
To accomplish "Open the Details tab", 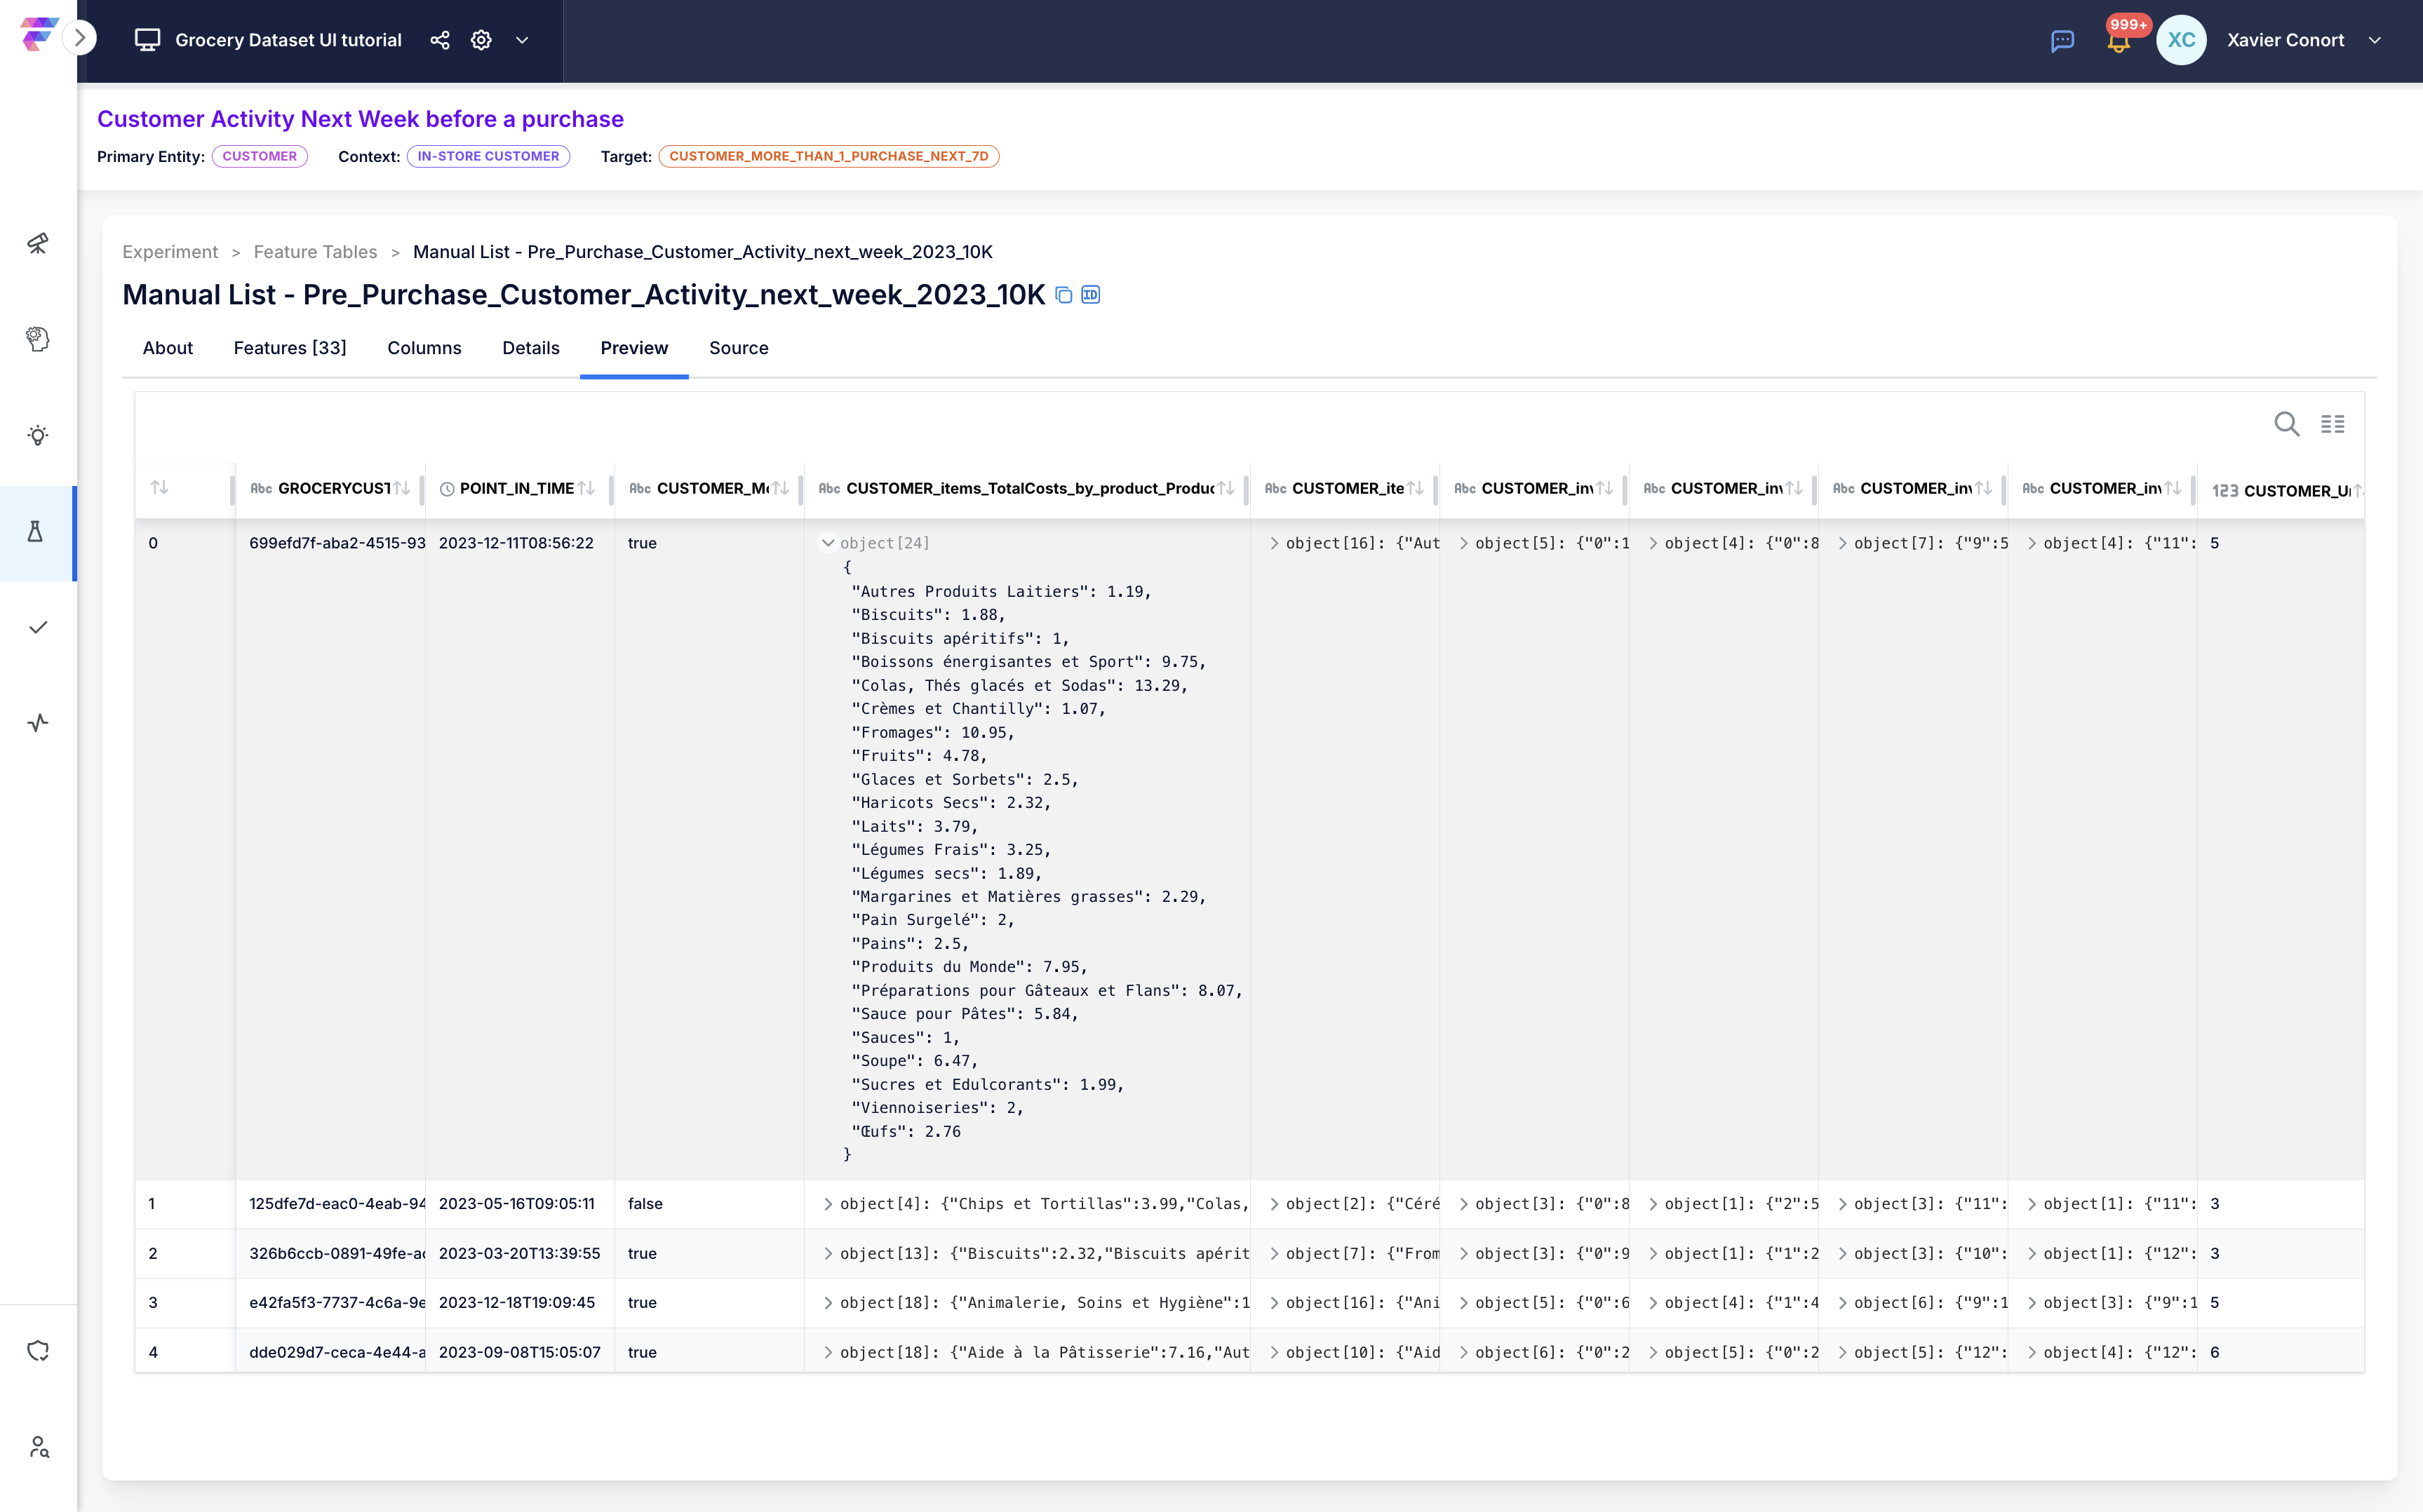I will coord(531,348).
